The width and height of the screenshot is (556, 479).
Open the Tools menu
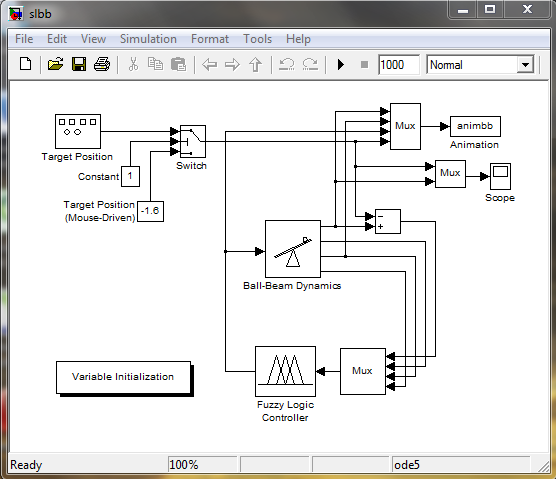[257, 39]
